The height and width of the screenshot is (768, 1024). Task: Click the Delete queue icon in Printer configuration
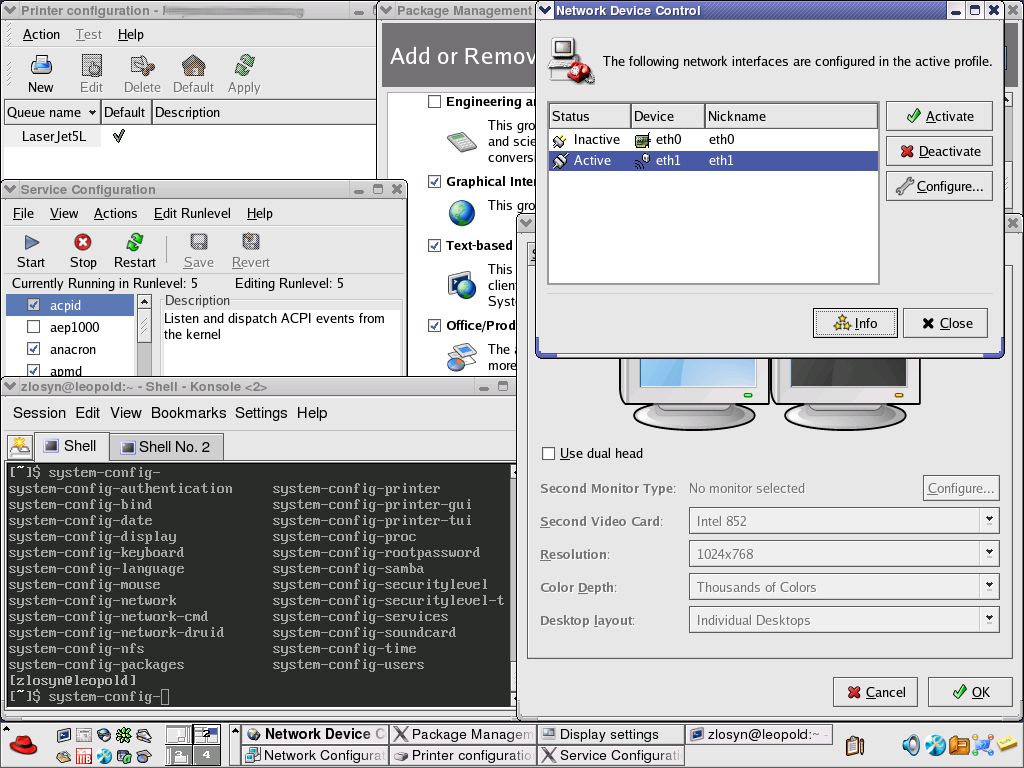[x=142, y=65]
